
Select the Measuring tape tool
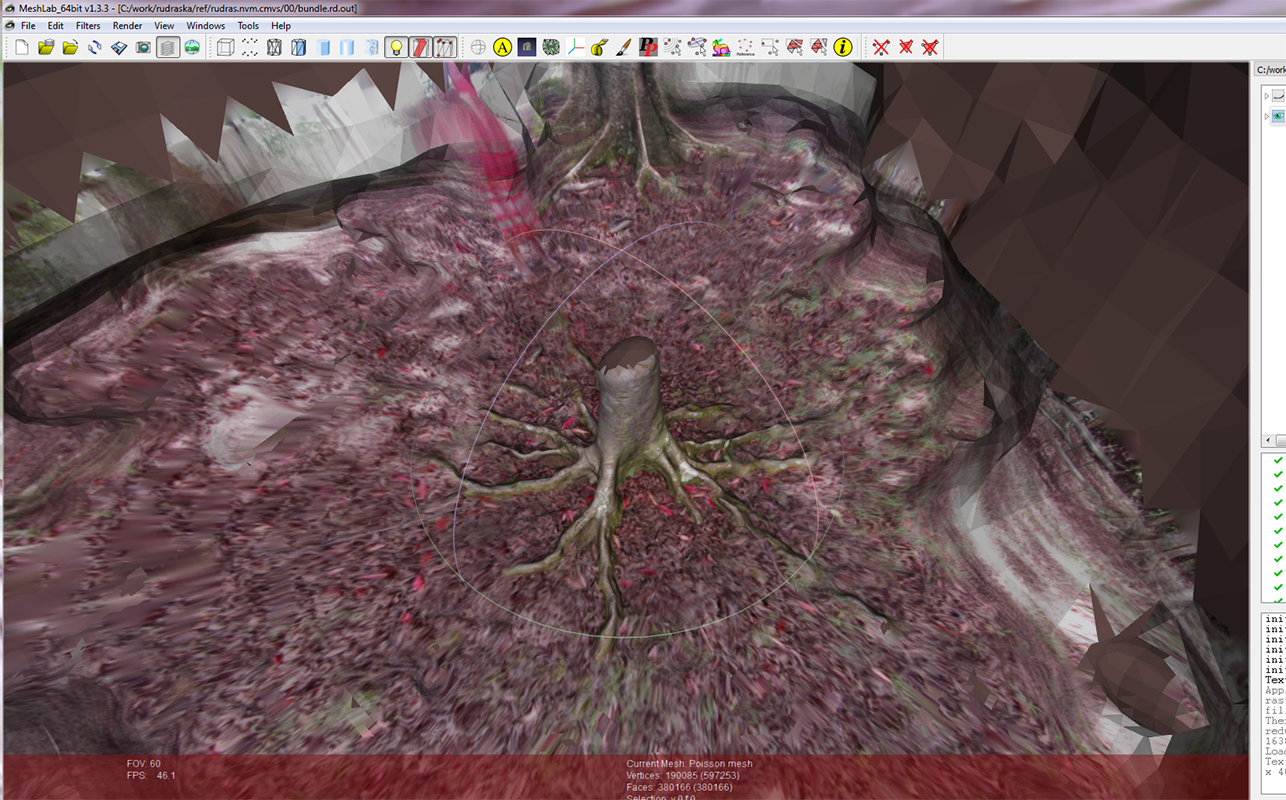600,47
